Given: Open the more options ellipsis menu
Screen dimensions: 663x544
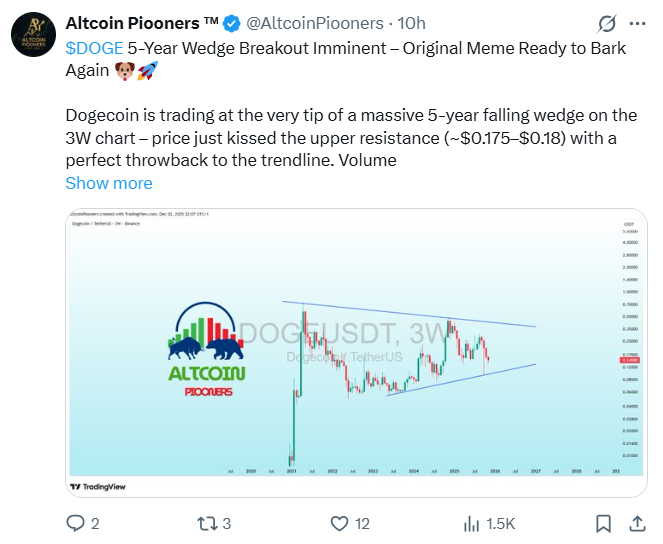Looking at the screenshot, I should (x=637, y=23).
